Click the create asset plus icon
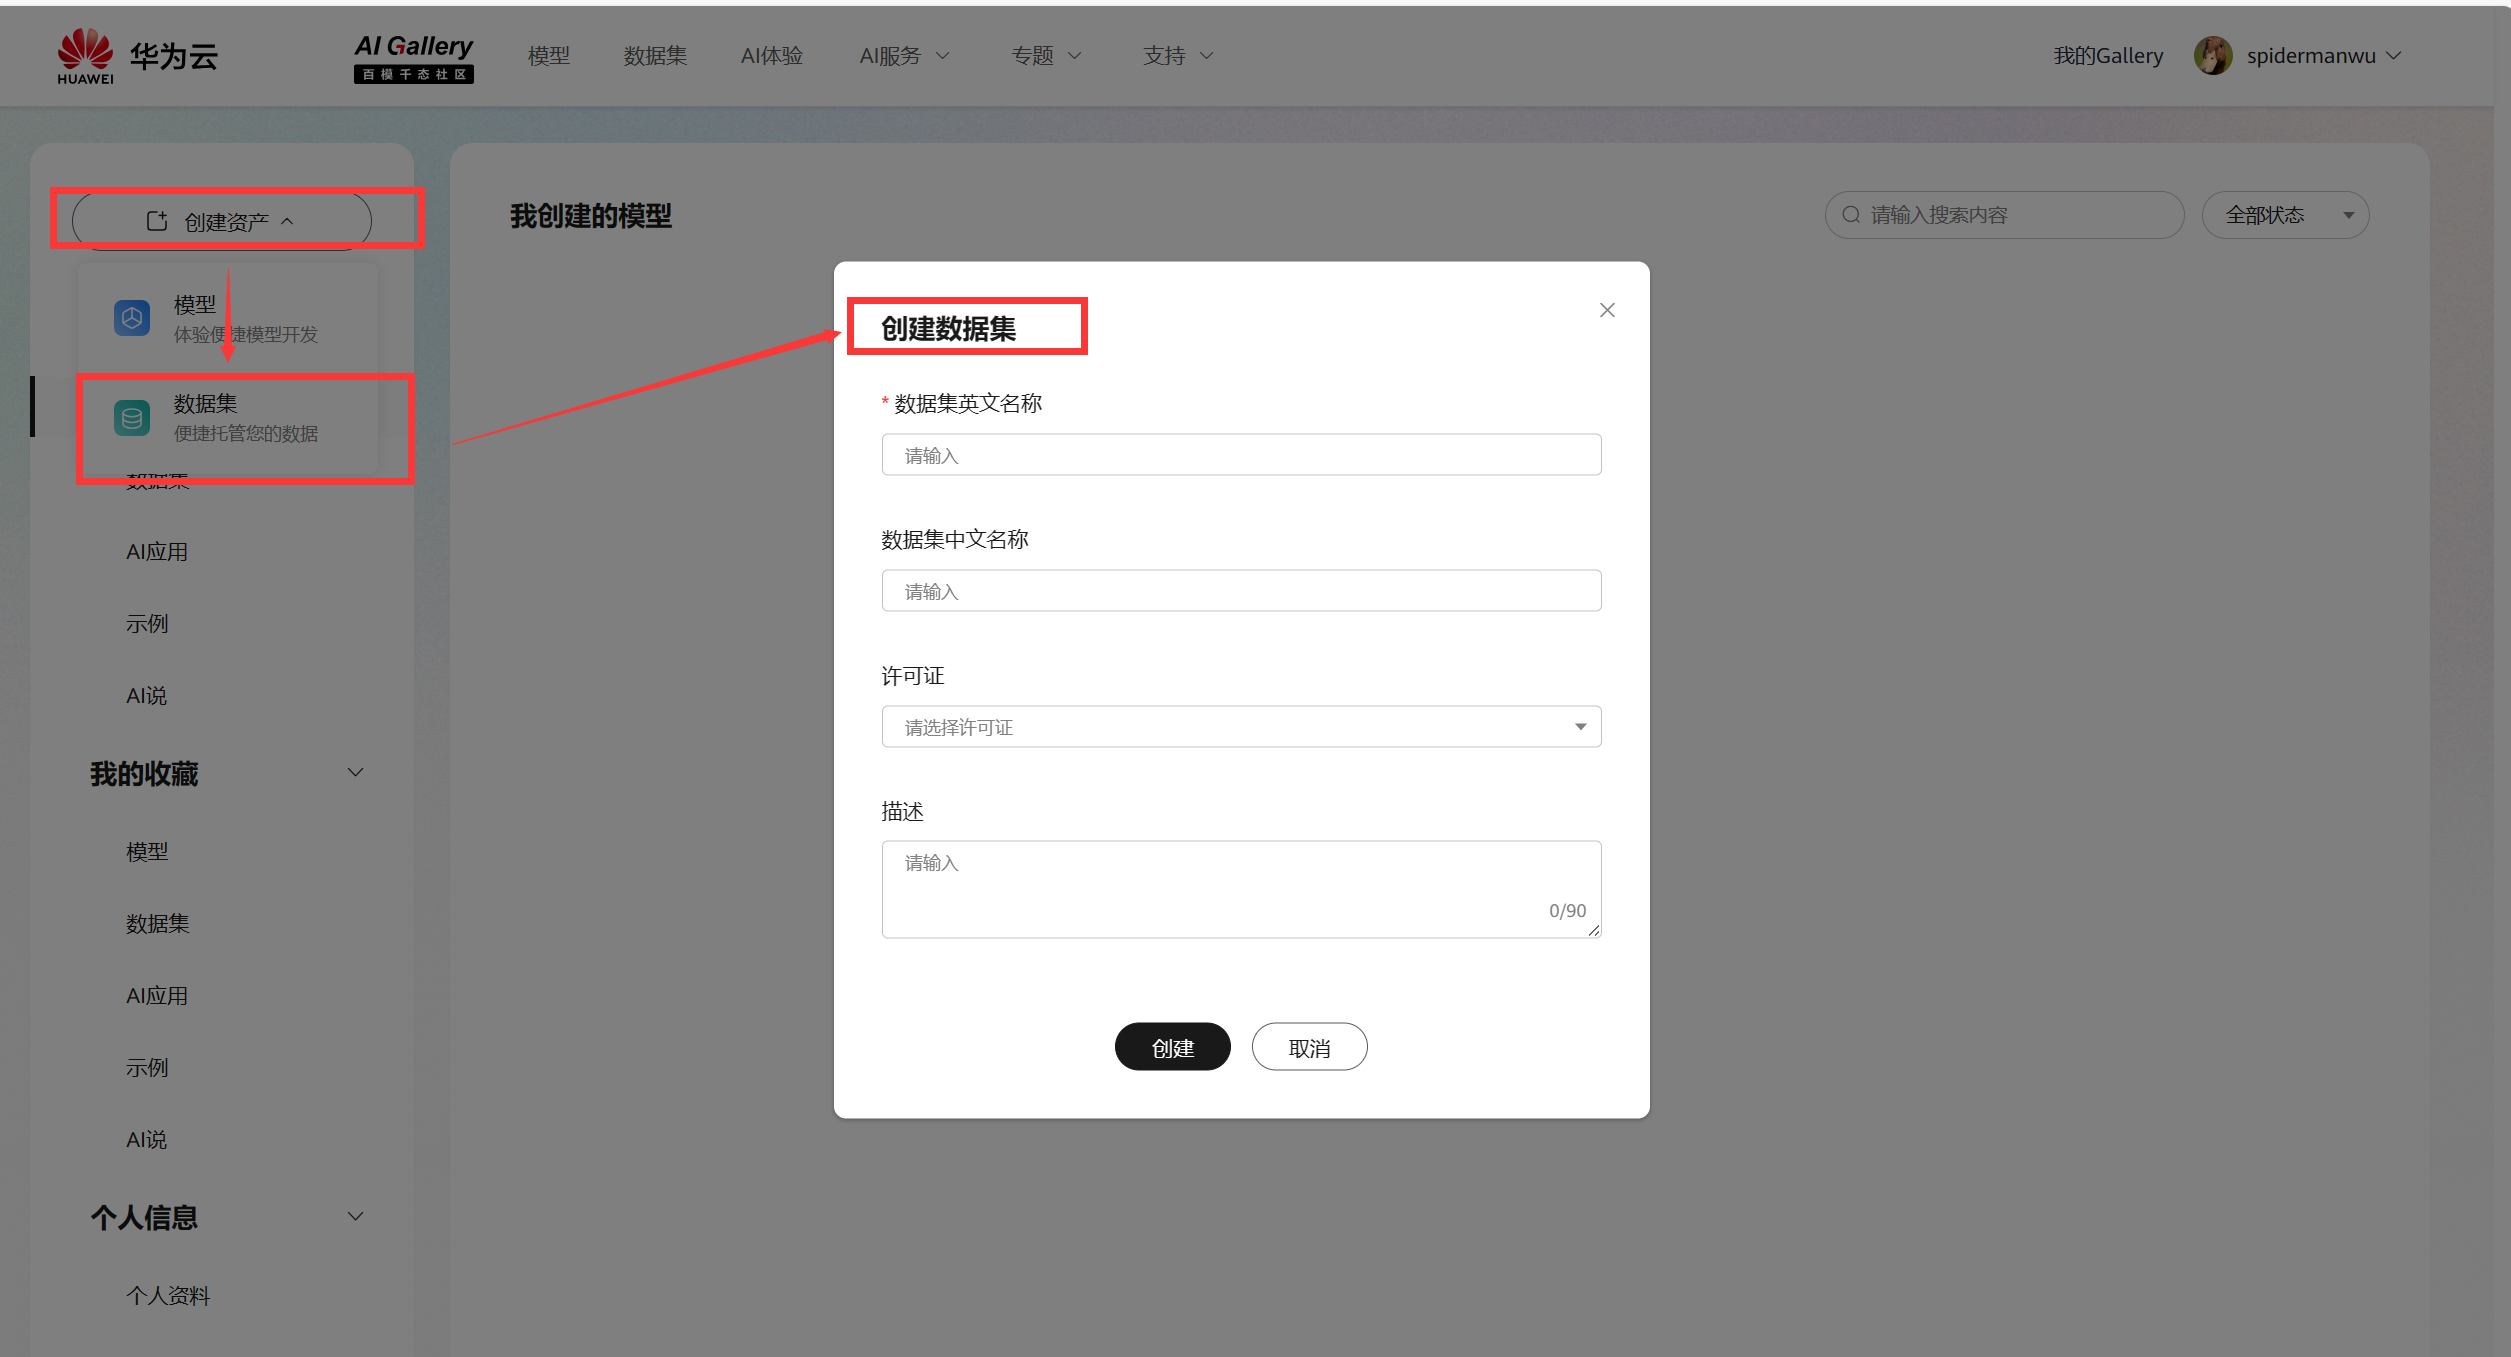 (157, 221)
